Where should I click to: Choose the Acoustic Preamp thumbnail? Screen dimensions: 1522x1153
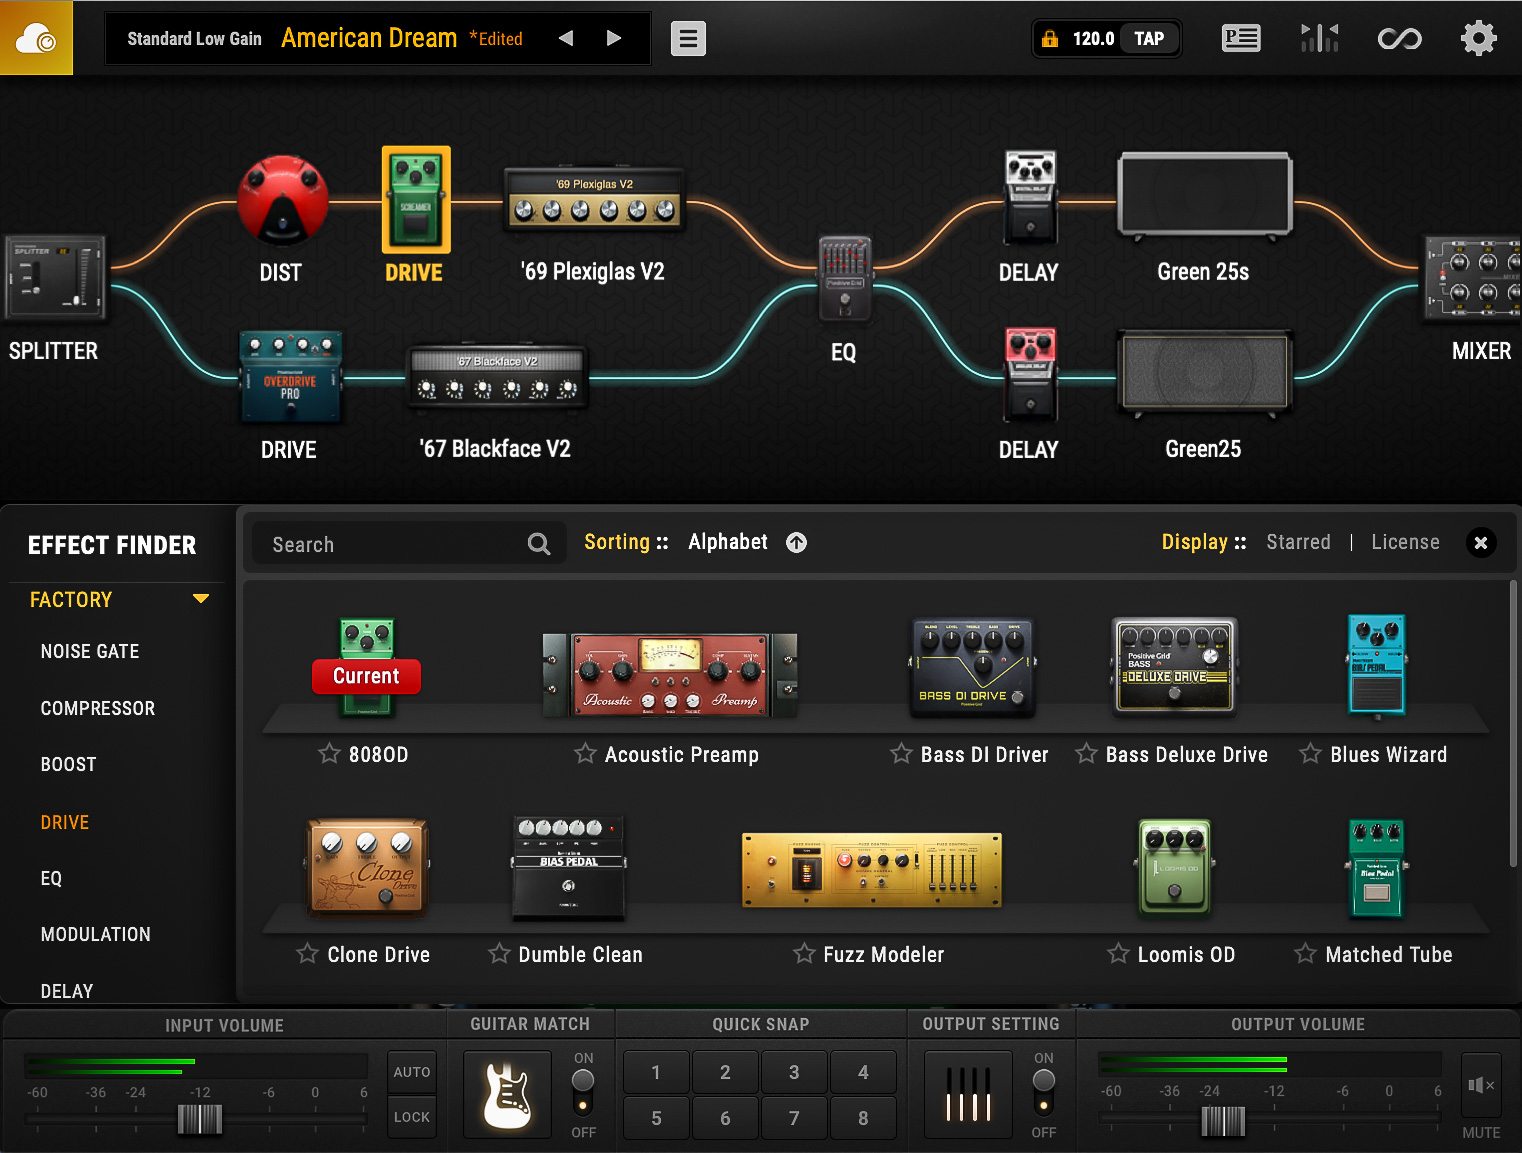(x=670, y=675)
